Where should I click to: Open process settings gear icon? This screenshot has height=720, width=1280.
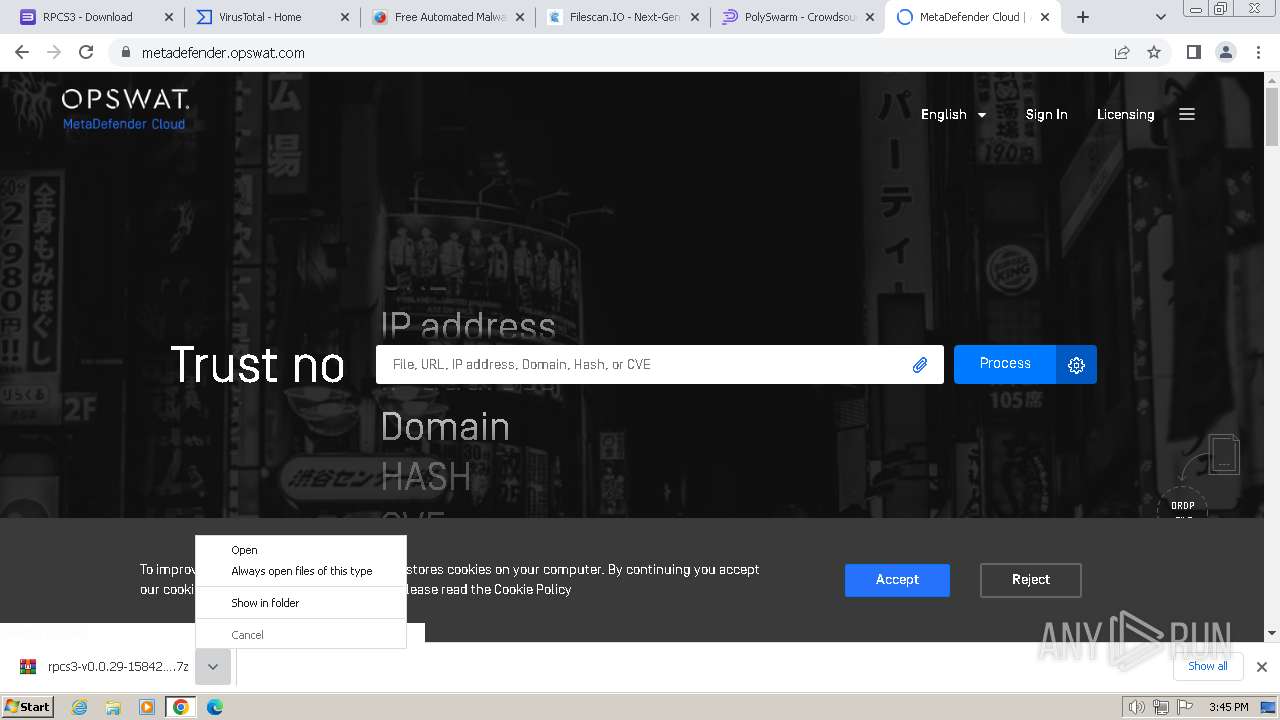pos(1076,365)
